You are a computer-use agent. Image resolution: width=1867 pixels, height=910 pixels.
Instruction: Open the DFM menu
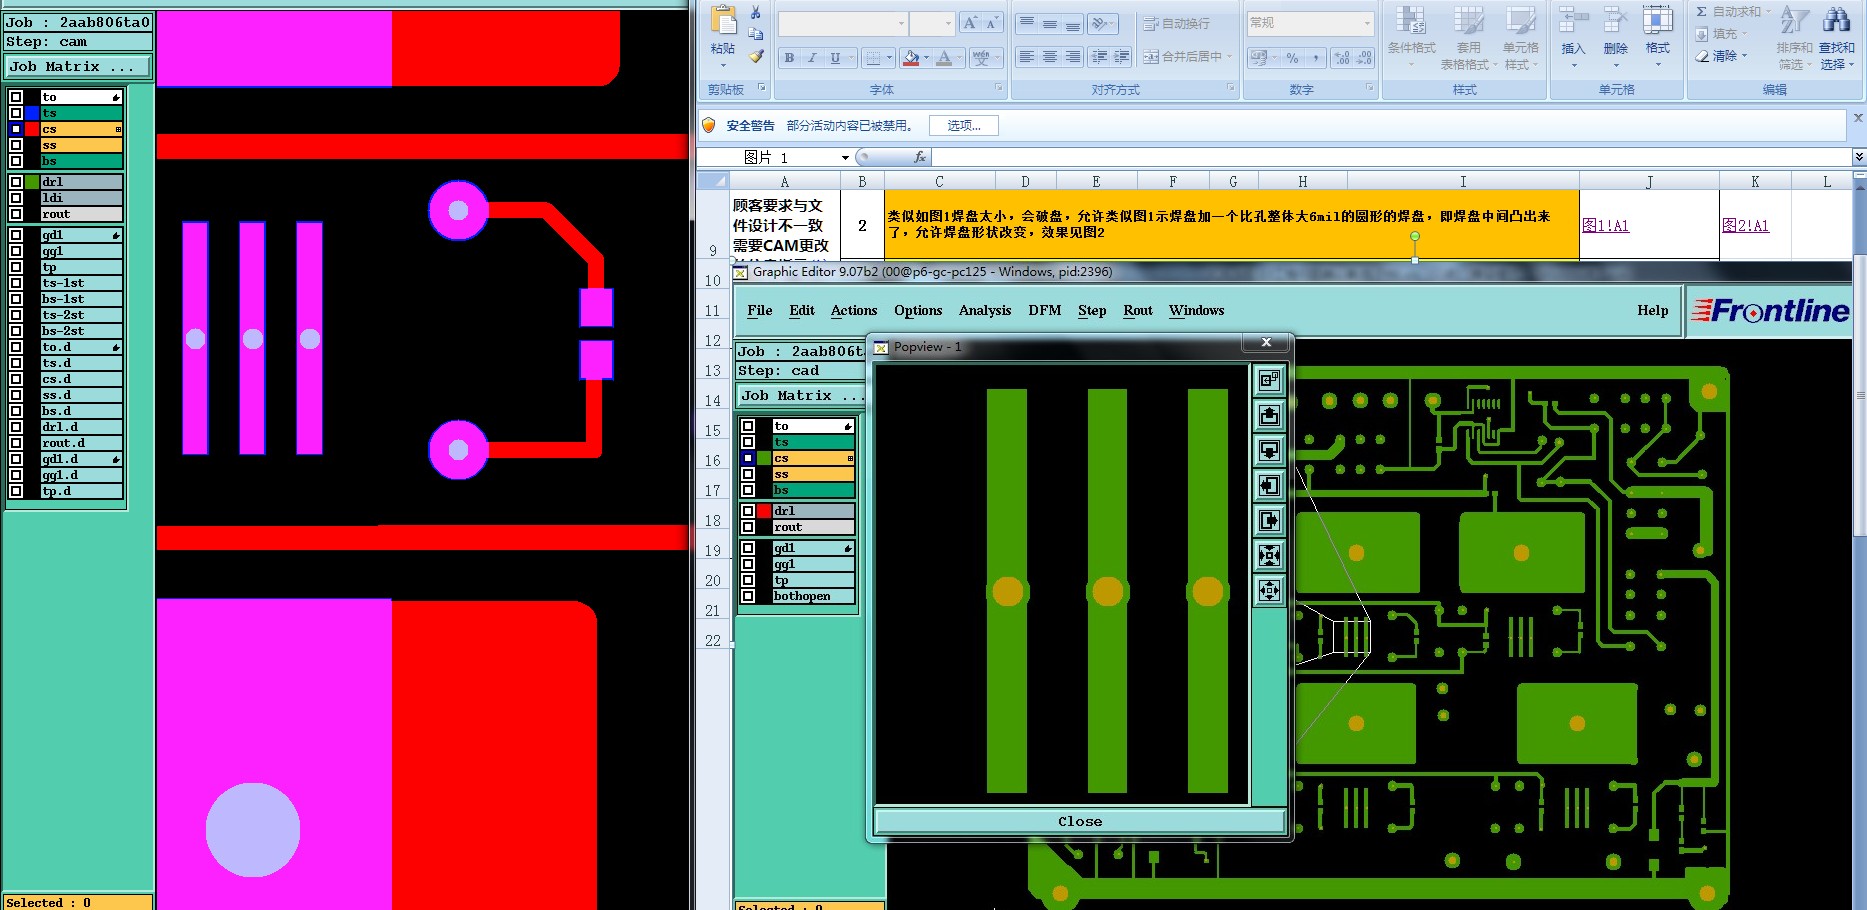1045,310
